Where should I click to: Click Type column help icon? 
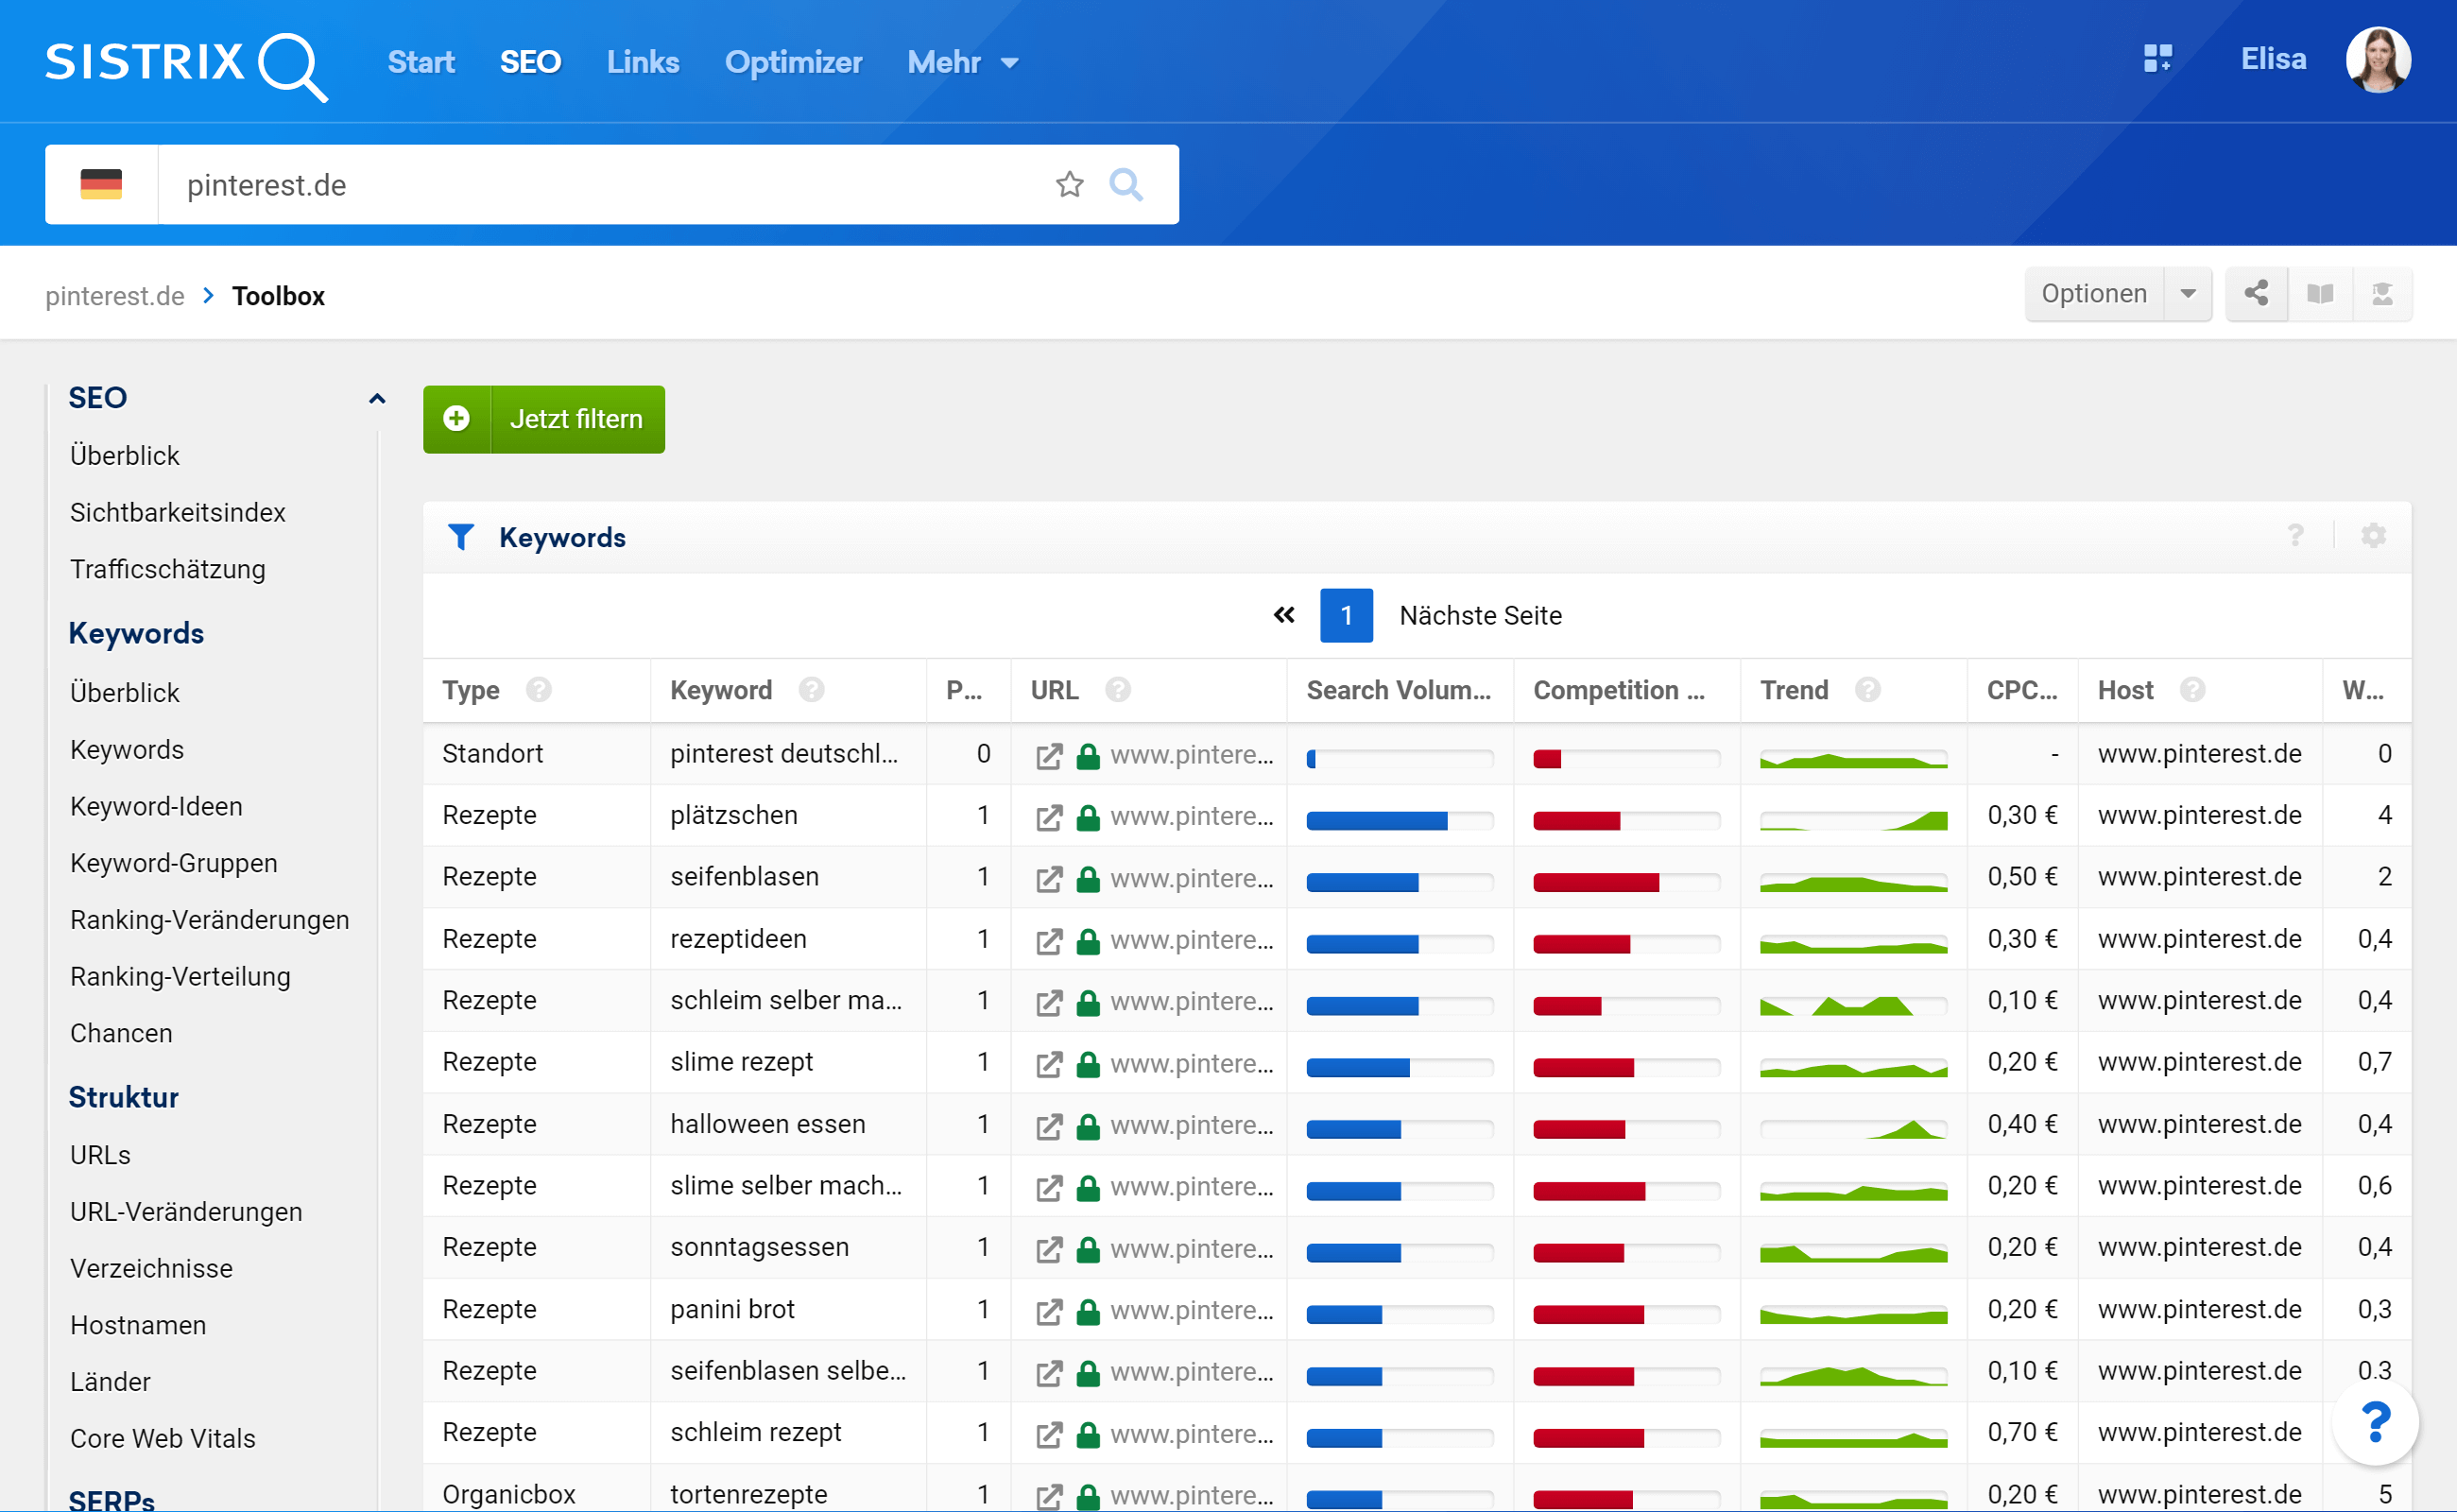click(538, 690)
